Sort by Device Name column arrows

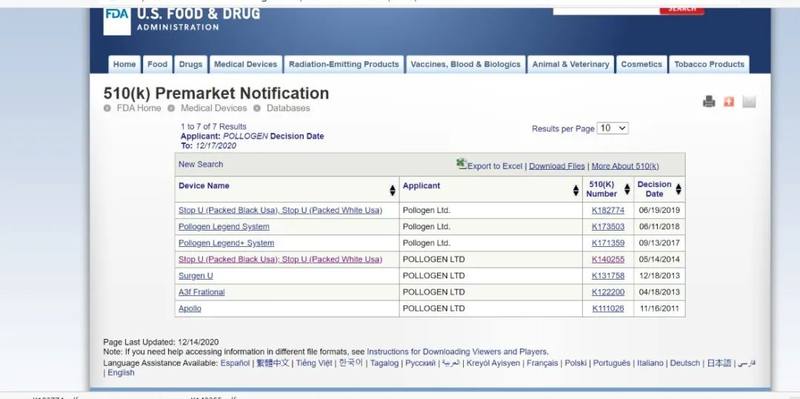click(392, 190)
